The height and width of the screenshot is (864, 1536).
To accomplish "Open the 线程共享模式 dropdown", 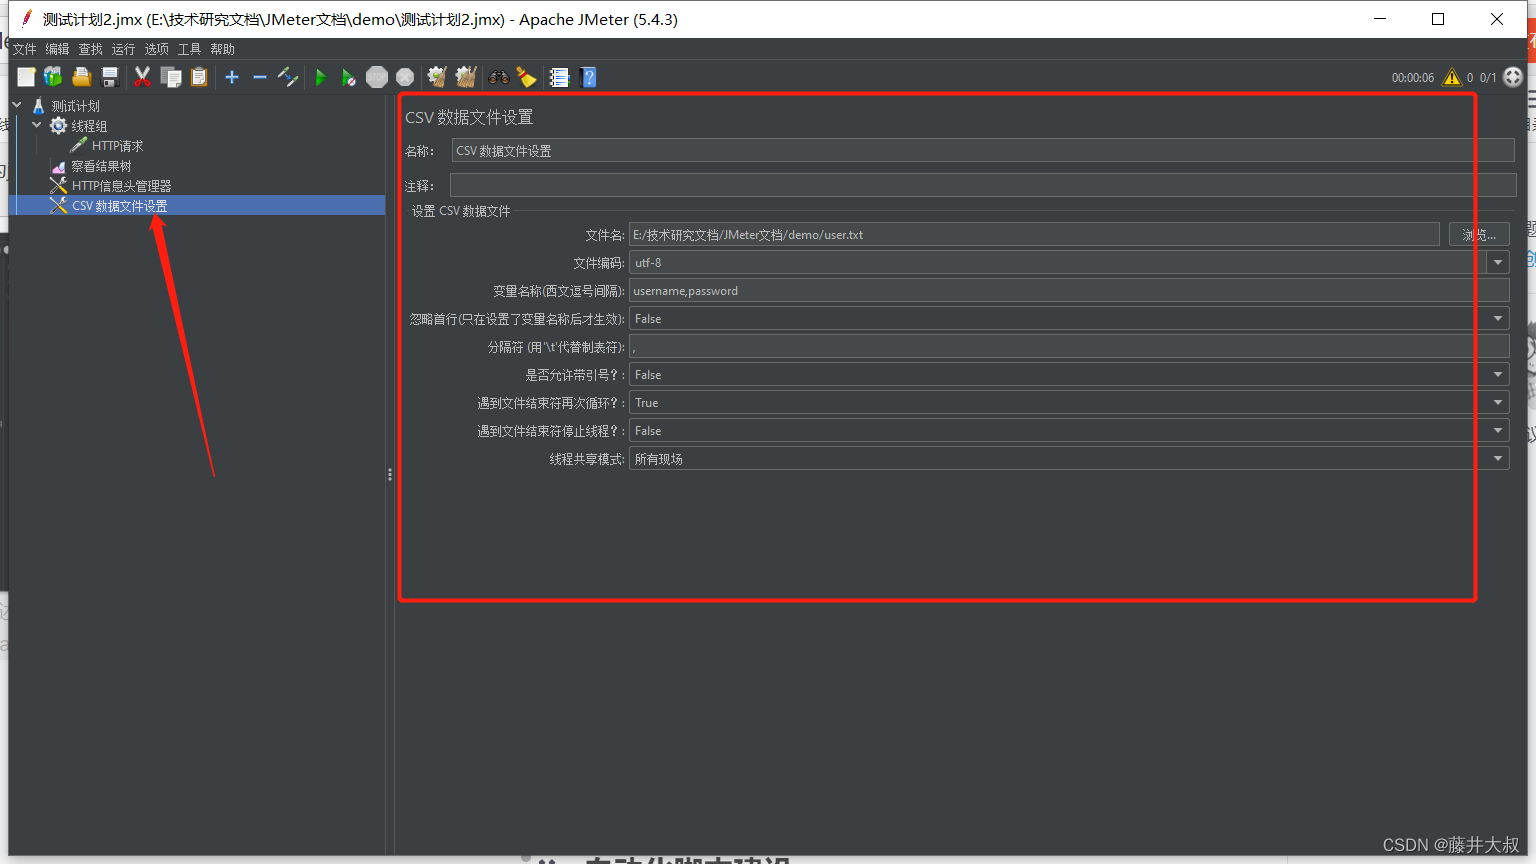I will (1069, 459).
